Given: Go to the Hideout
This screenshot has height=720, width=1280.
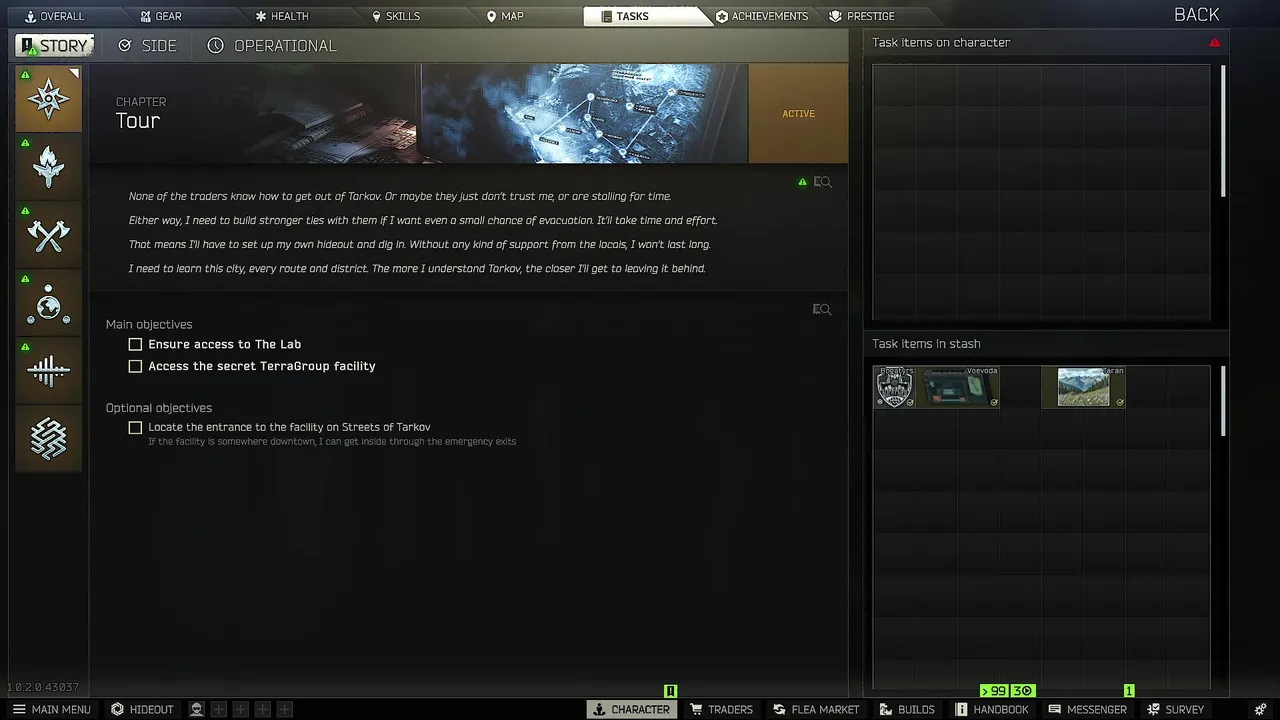Looking at the screenshot, I should pos(142,710).
